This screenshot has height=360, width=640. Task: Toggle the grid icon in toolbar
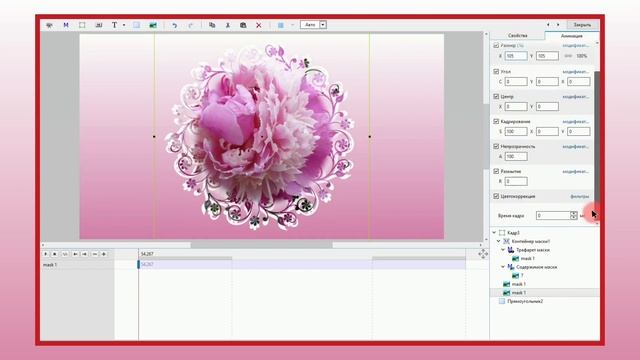(281, 25)
